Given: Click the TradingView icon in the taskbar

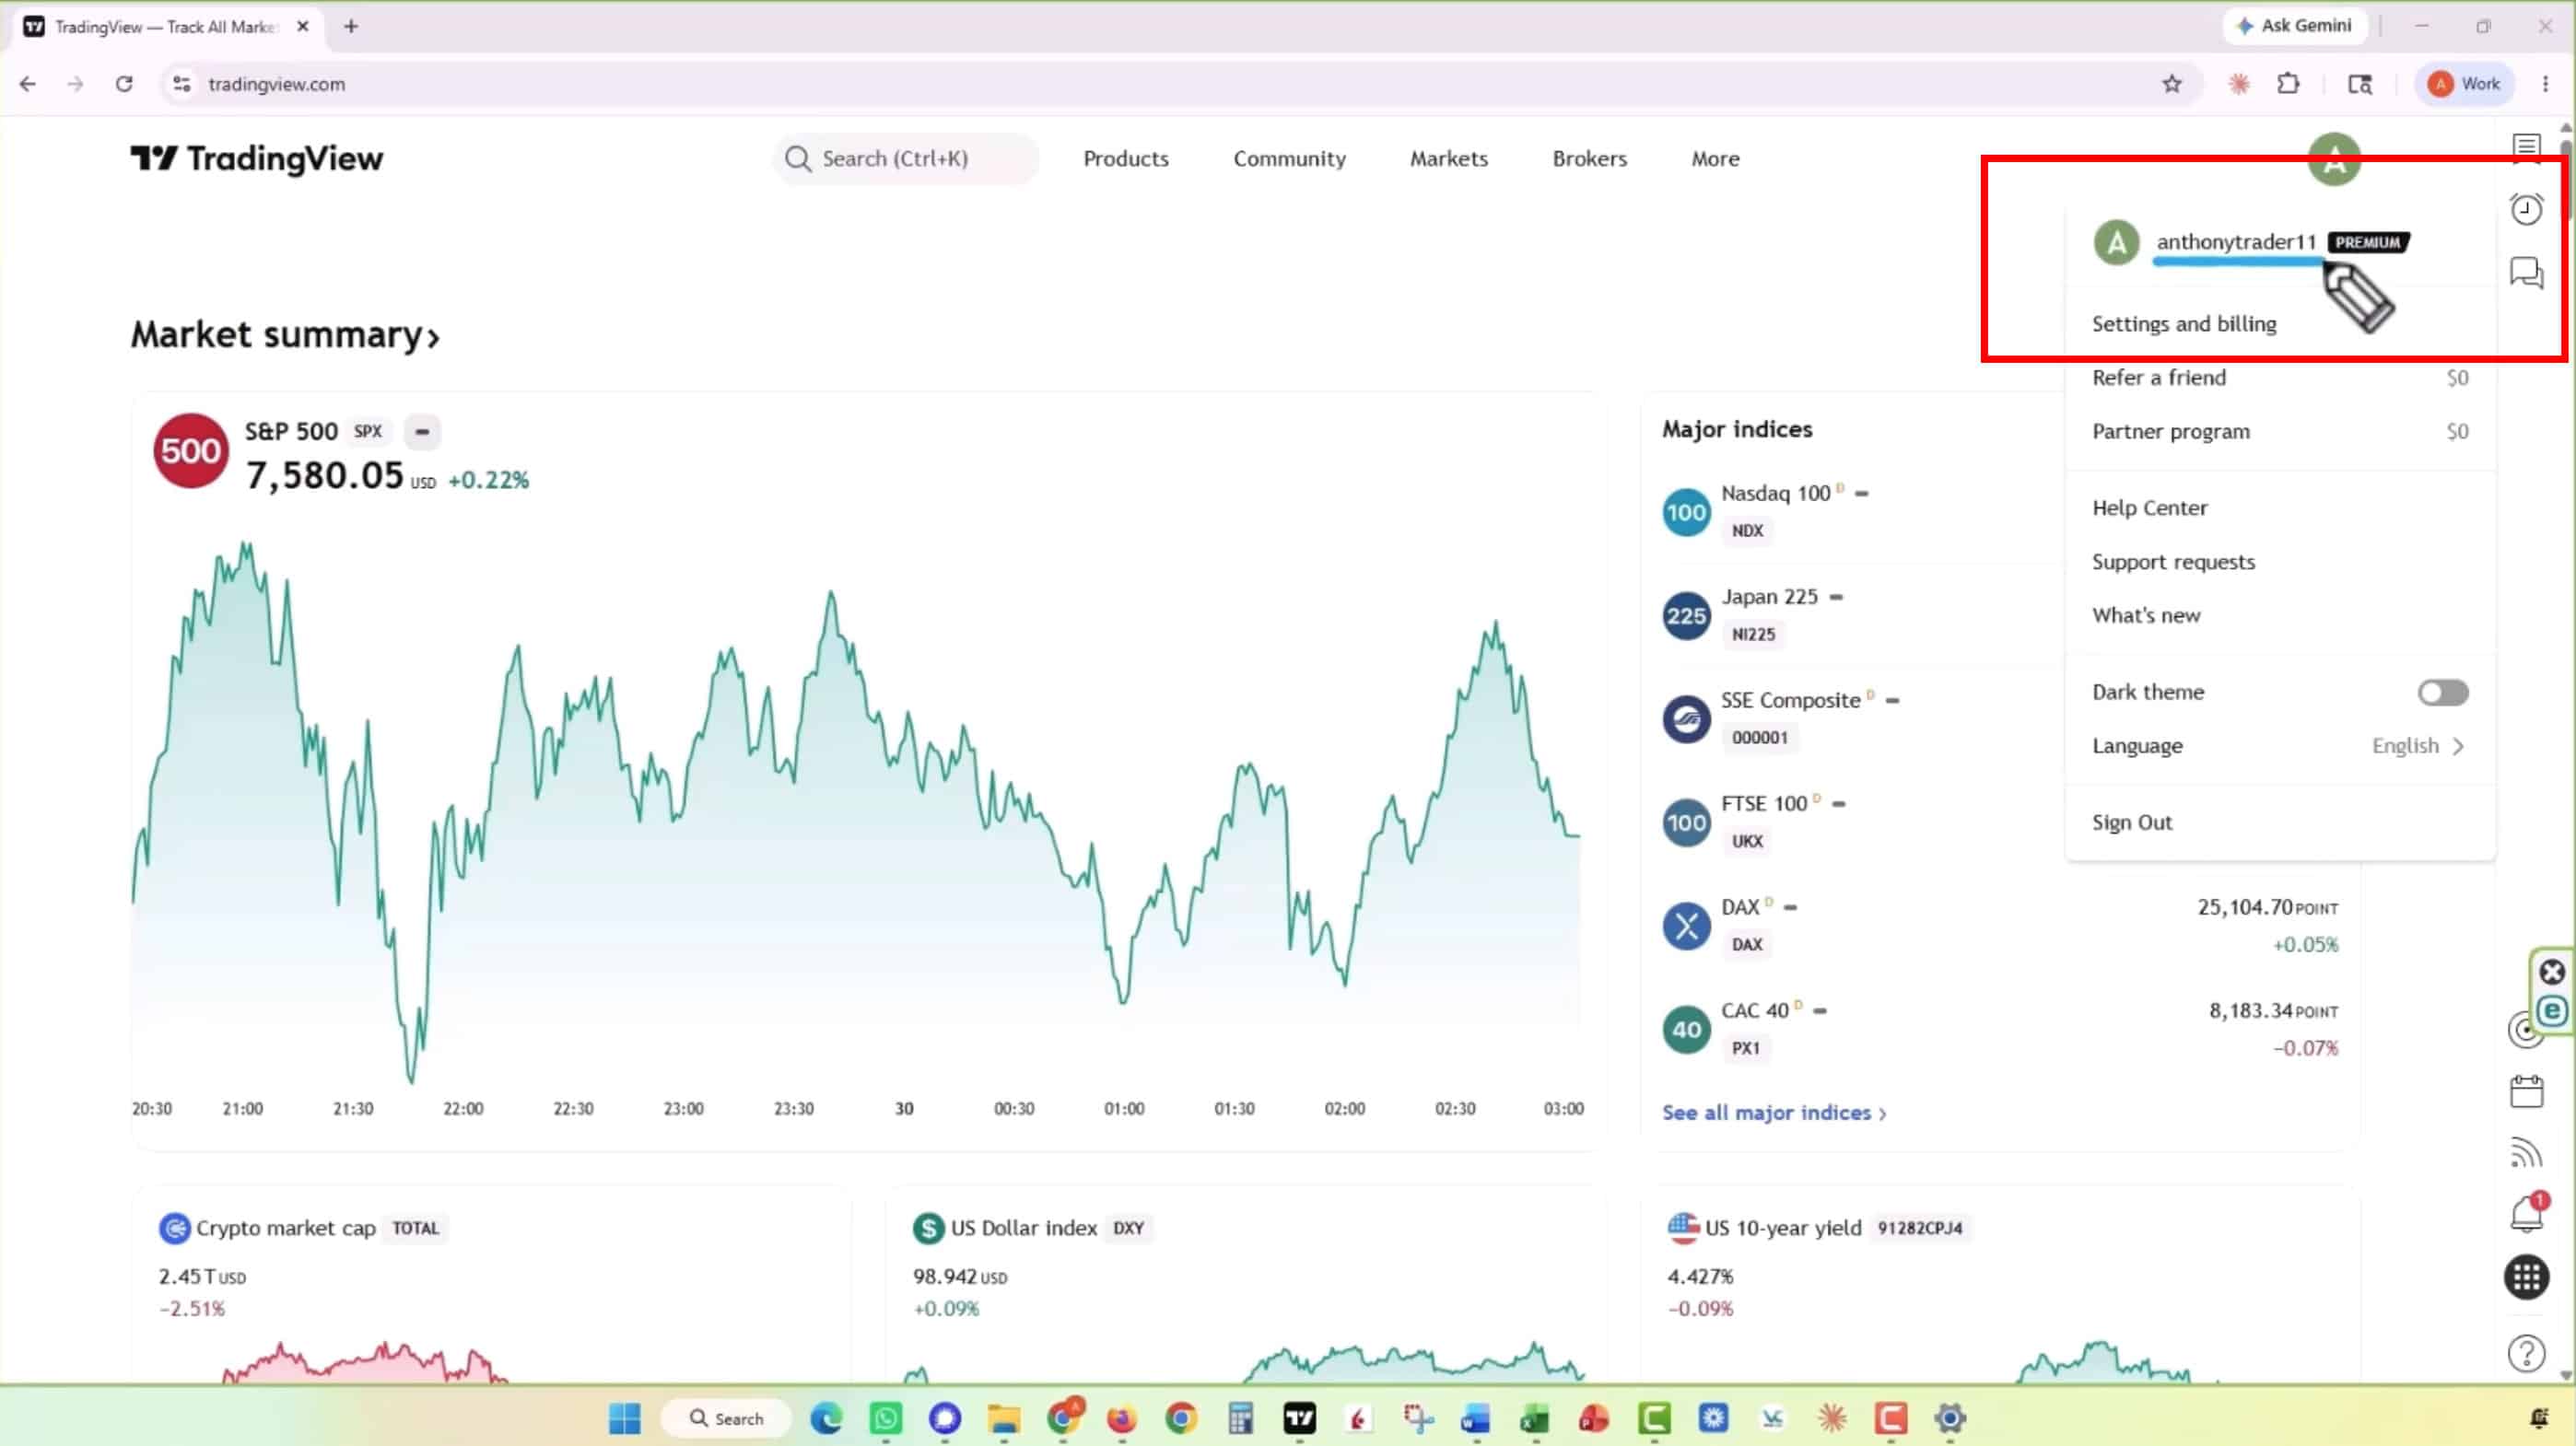Looking at the screenshot, I should (x=1299, y=1418).
